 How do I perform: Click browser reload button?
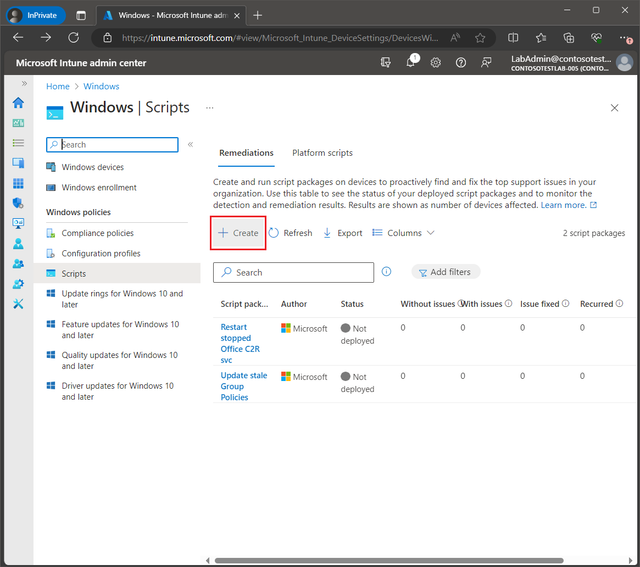click(x=73, y=38)
